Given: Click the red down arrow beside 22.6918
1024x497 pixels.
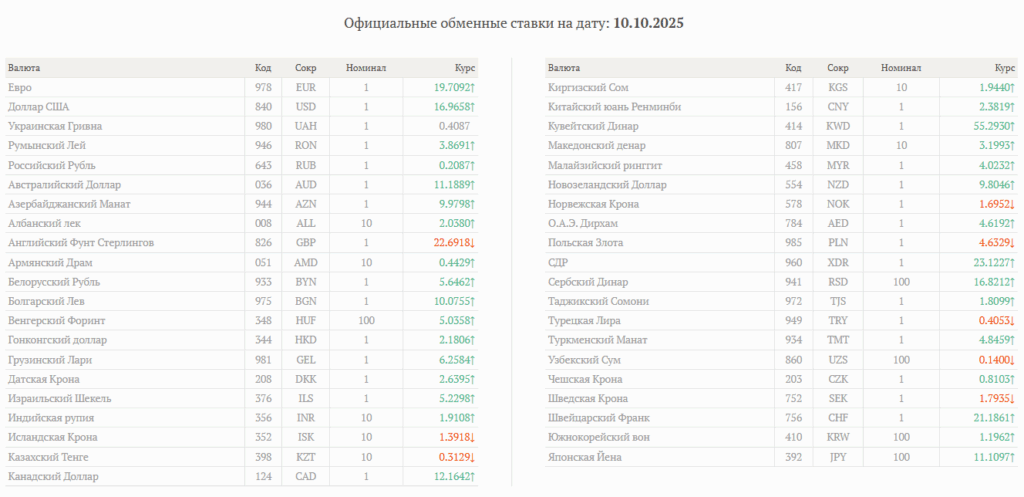Looking at the screenshot, I should pos(472,243).
